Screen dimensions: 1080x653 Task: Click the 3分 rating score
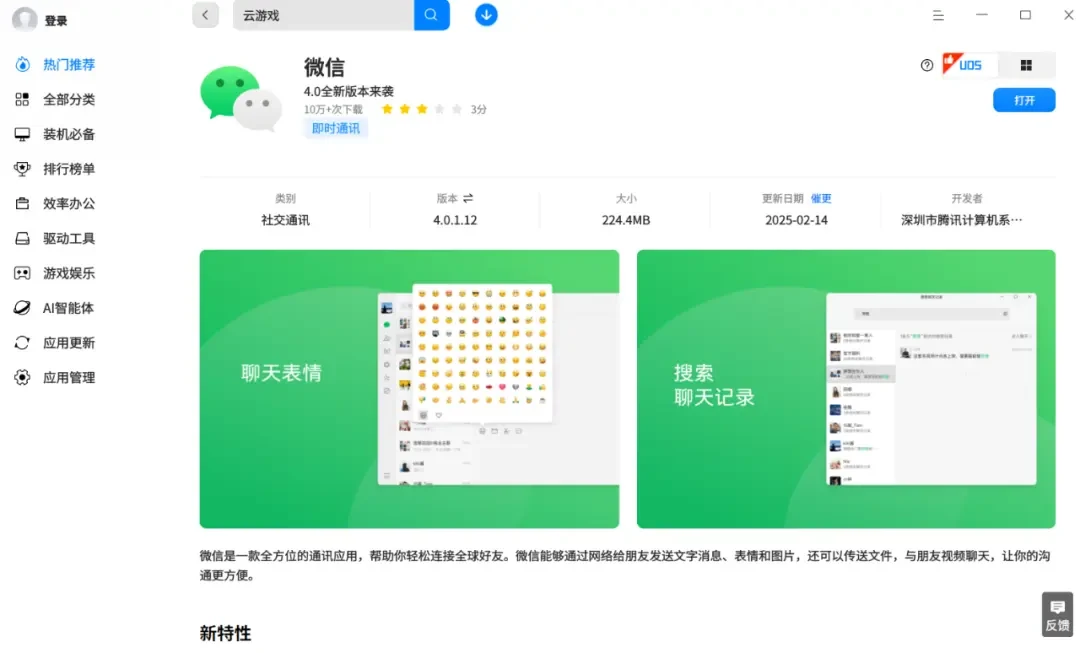coord(479,109)
